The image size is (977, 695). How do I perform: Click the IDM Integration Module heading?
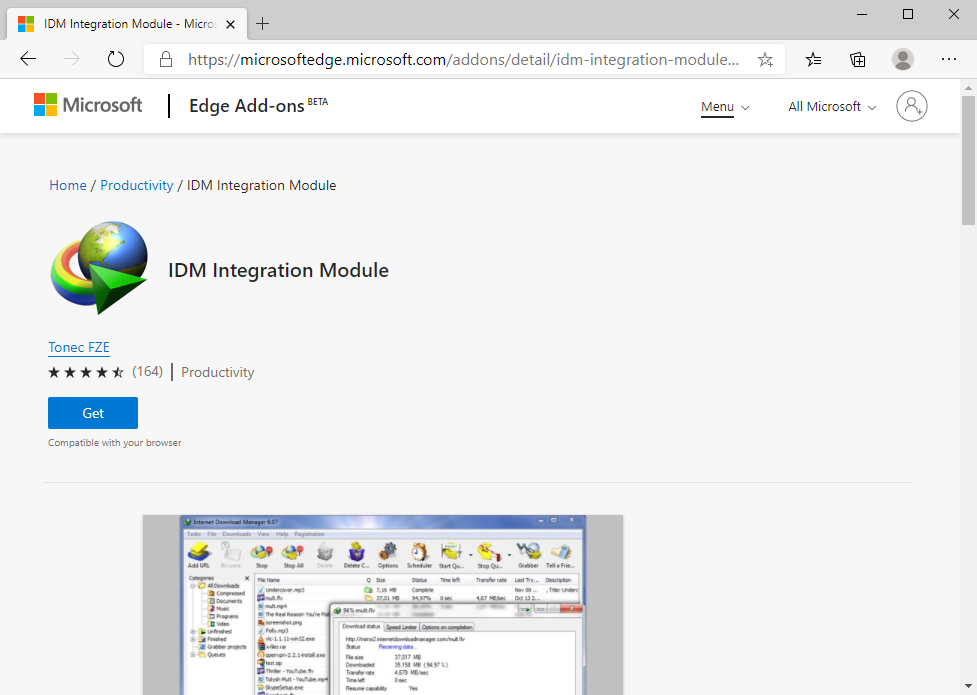pos(278,270)
